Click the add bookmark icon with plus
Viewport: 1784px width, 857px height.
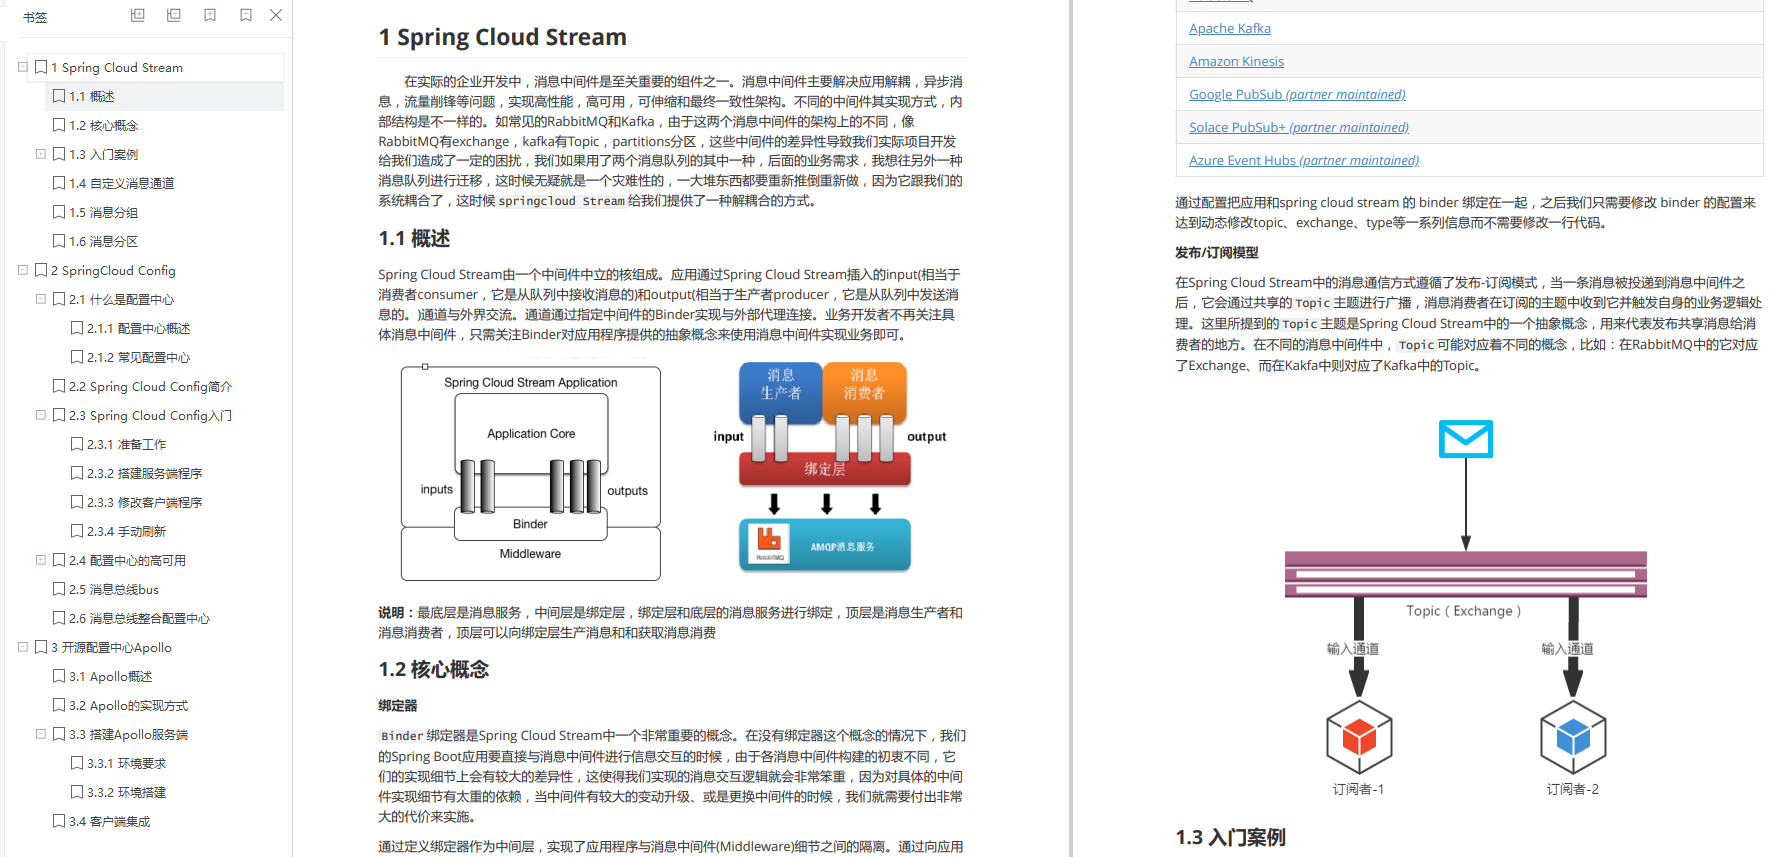210,15
